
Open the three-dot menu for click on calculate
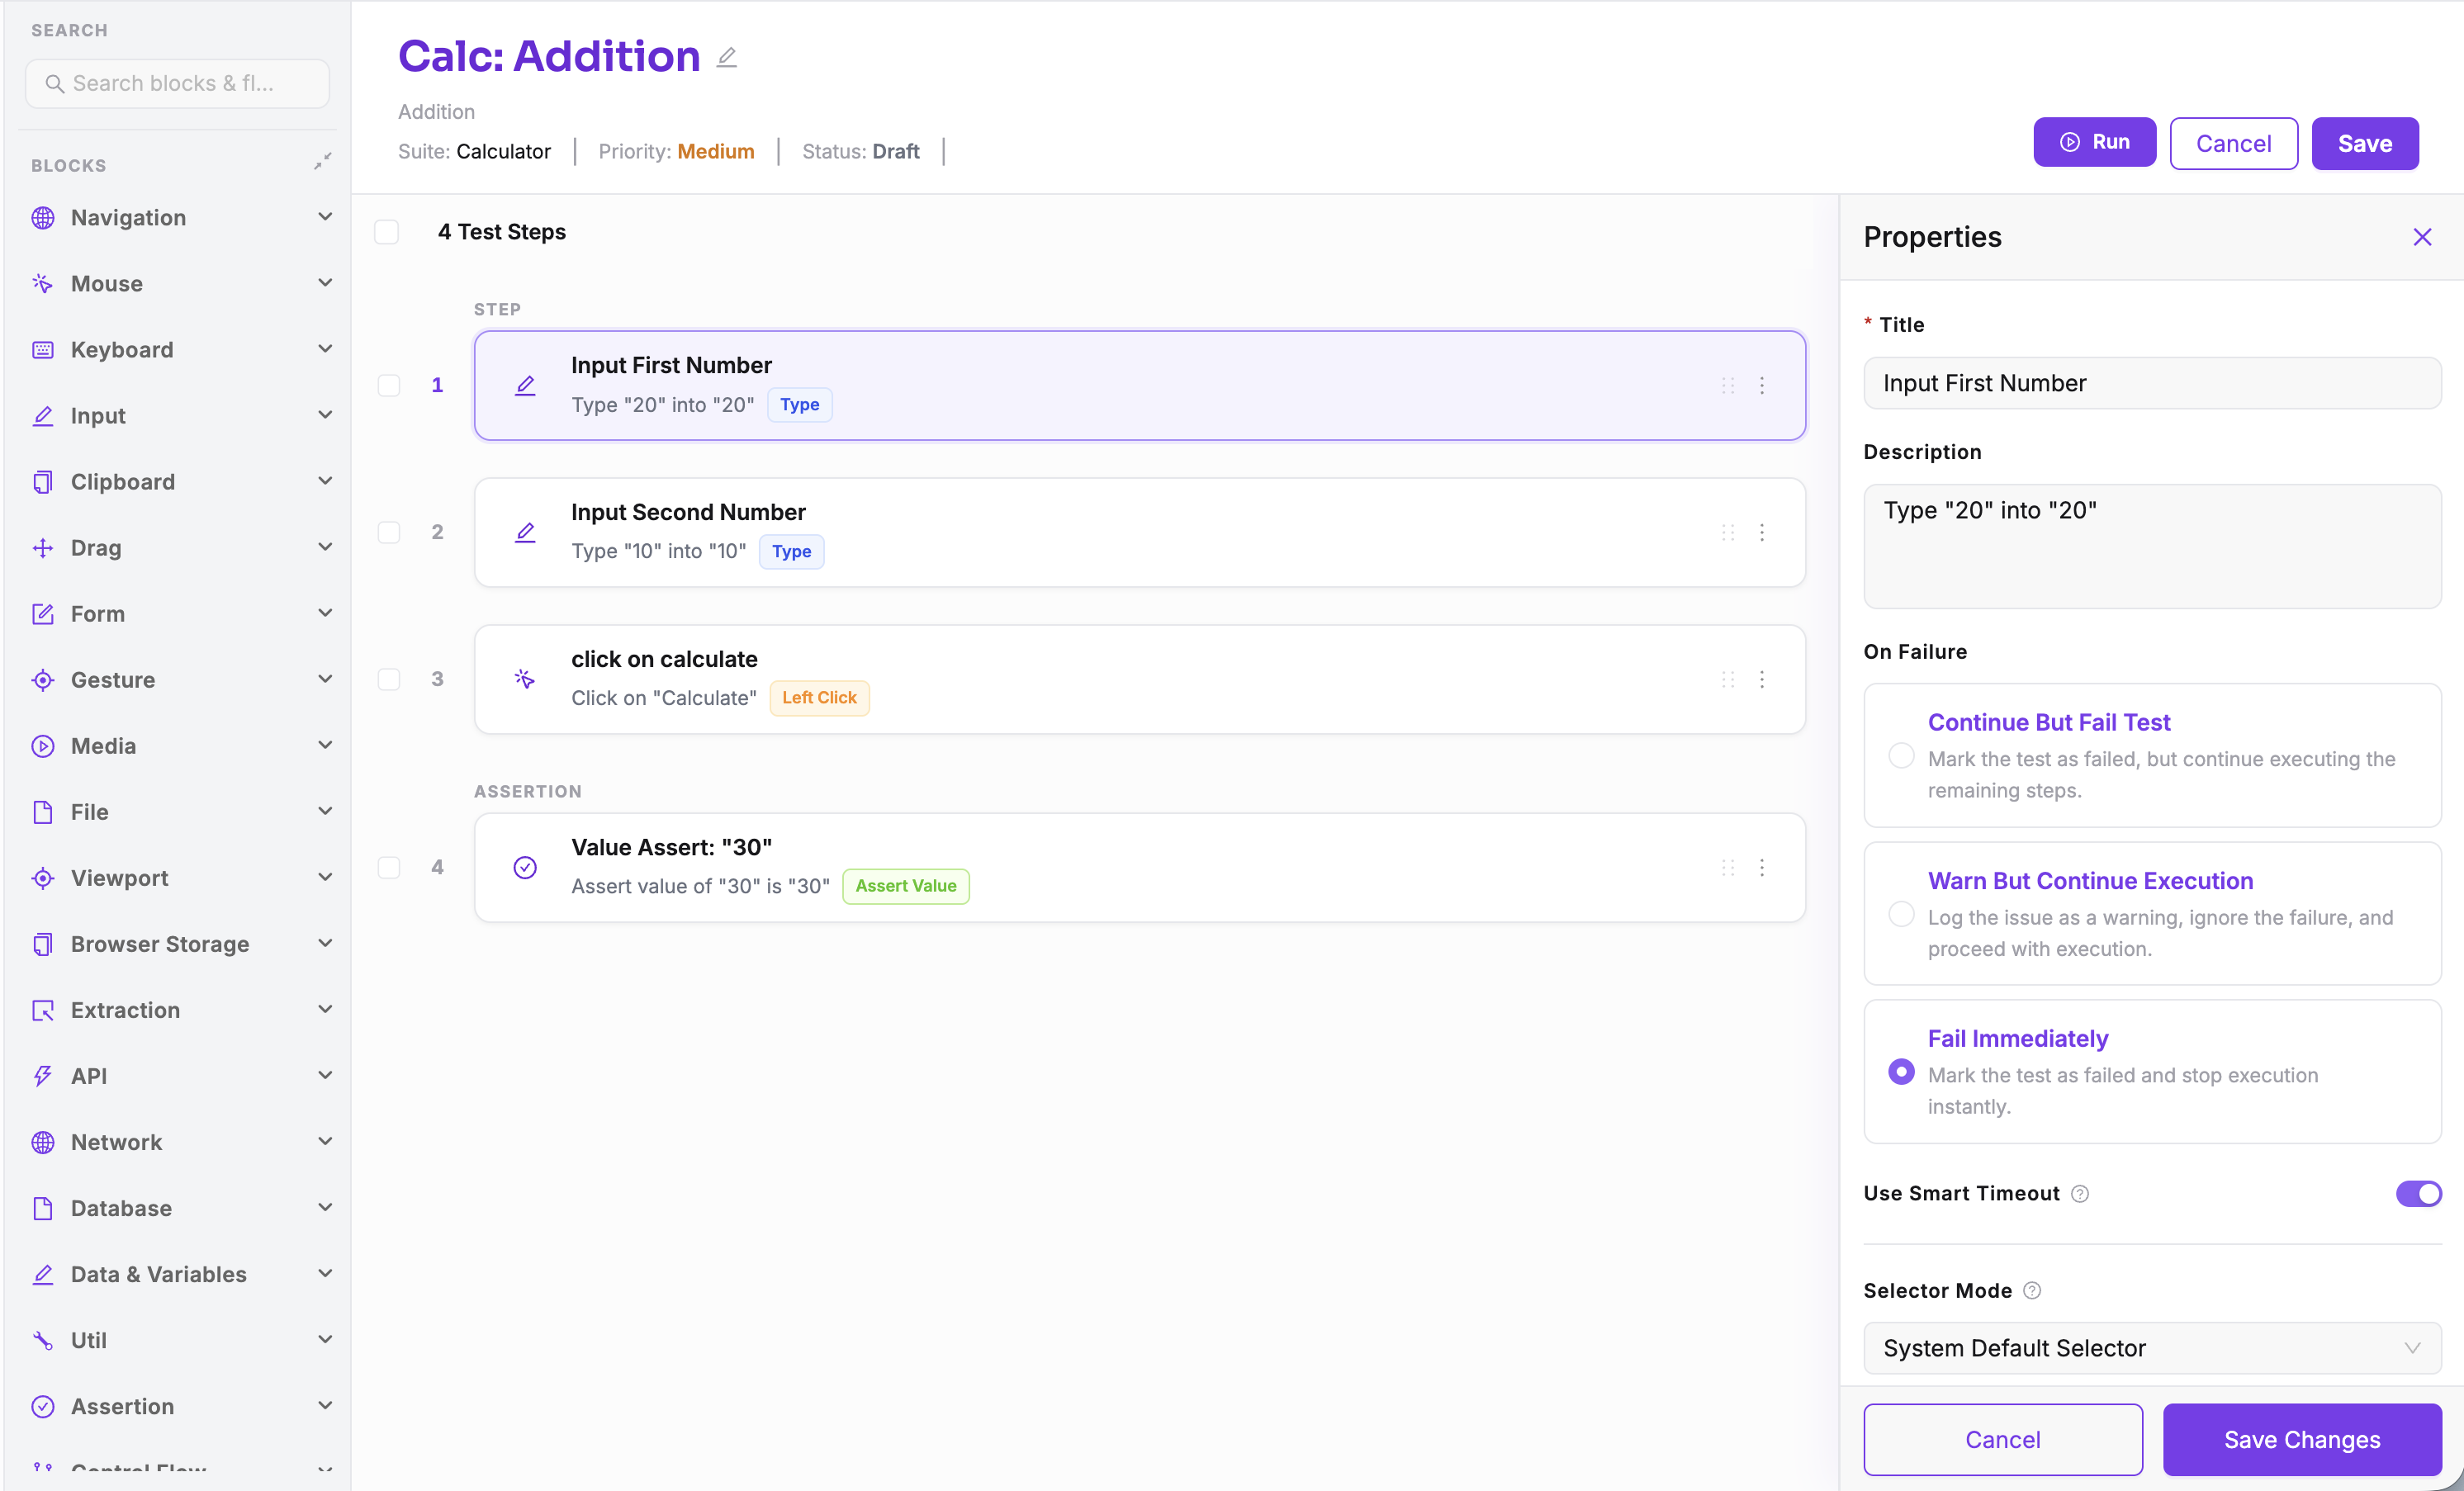(x=1762, y=680)
